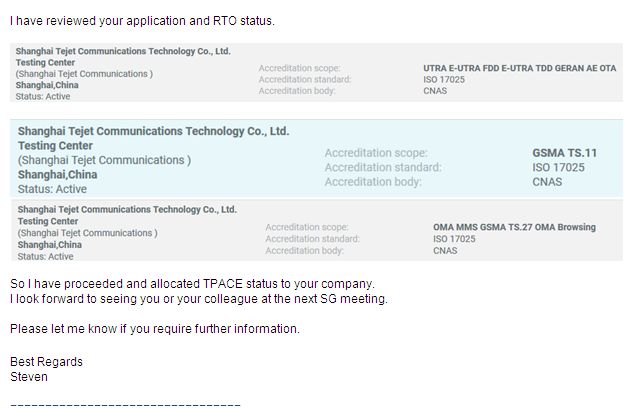Click 'Status: Active' in the OMA MMS card
Viewport: 633px width, 408px height.
(45, 256)
